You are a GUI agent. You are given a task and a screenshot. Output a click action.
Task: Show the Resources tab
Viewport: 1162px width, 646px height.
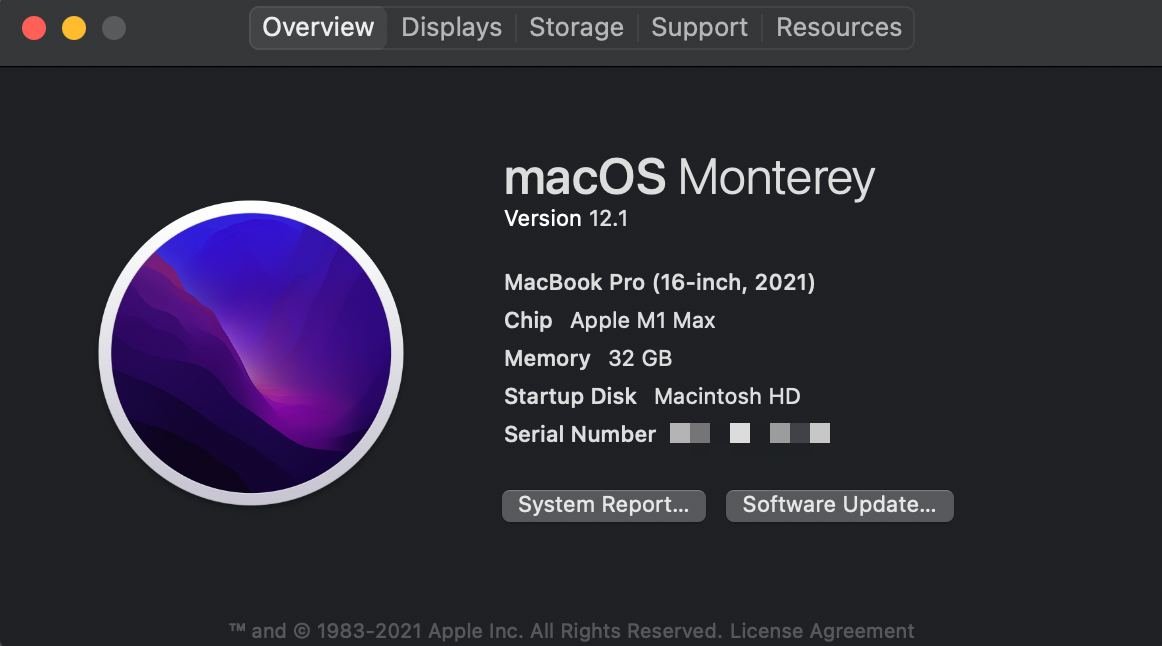click(x=839, y=27)
